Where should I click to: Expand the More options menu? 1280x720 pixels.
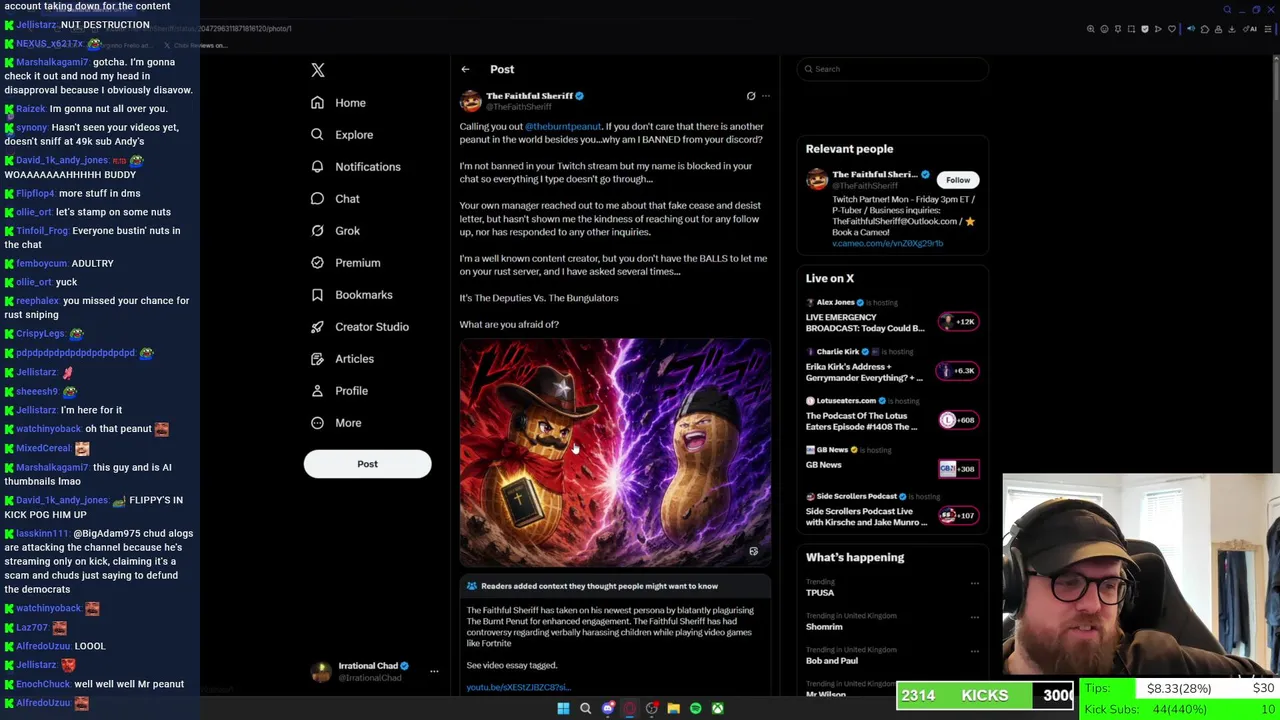point(335,423)
